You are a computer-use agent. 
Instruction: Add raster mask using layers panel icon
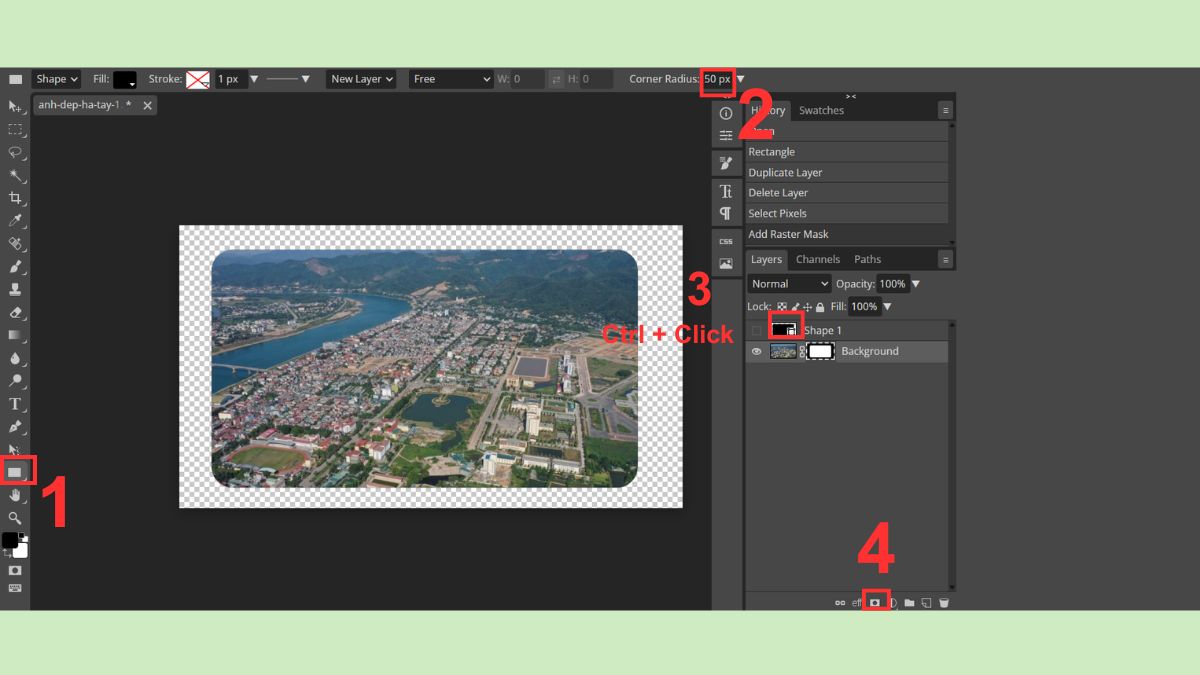click(875, 603)
